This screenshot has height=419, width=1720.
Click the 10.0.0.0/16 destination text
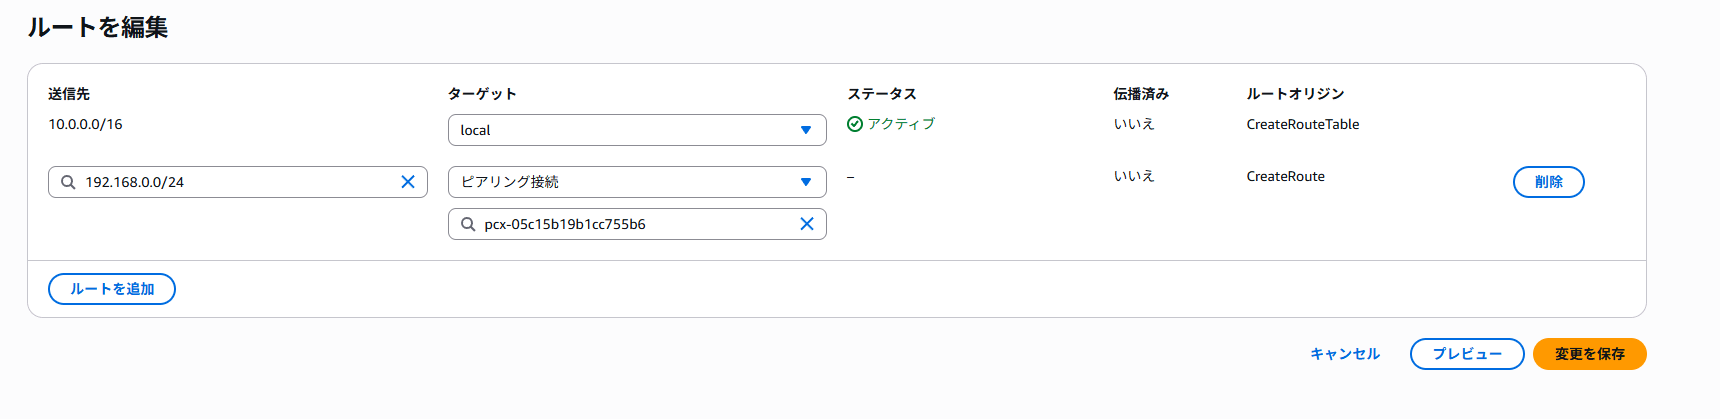[85, 124]
